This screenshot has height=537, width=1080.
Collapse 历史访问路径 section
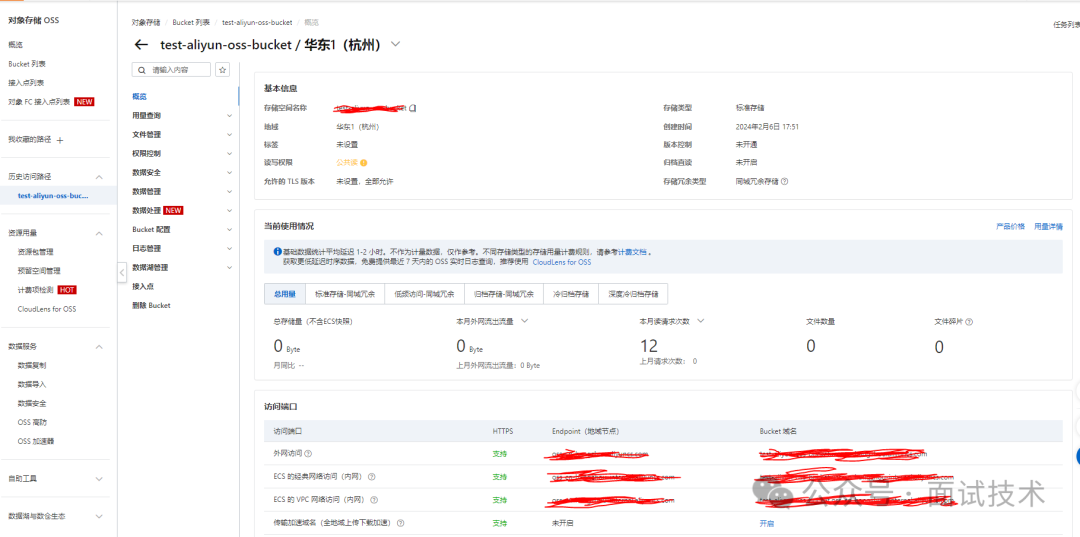click(99, 177)
